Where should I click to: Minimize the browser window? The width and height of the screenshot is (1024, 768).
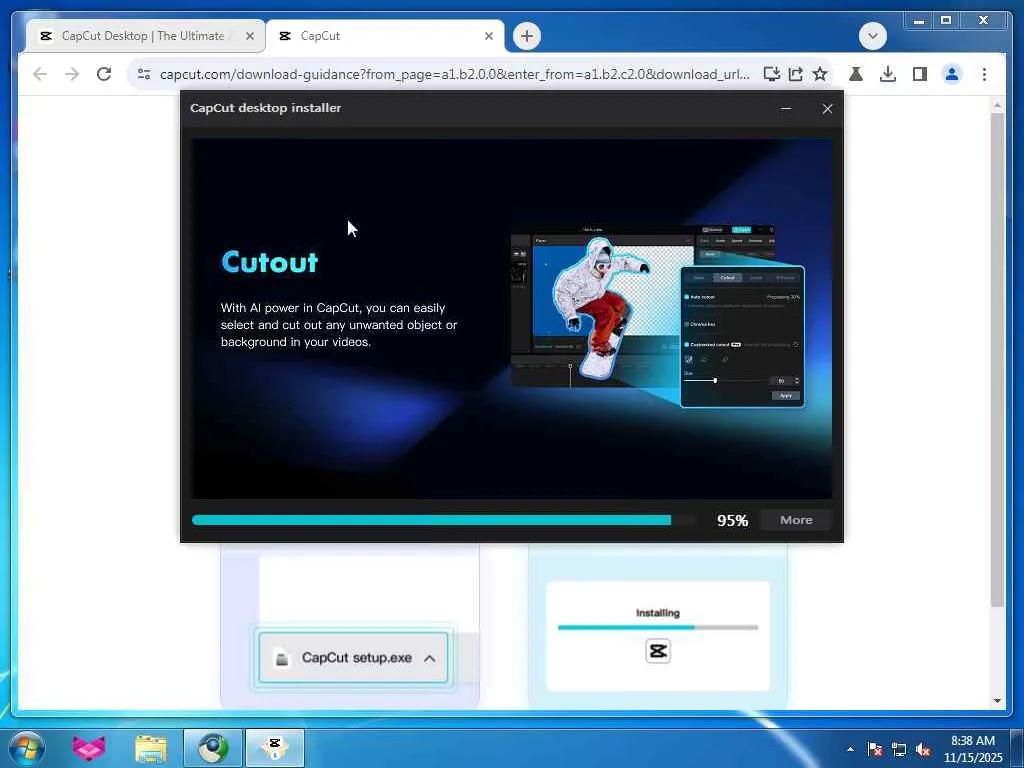pyautogui.click(x=918, y=21)
